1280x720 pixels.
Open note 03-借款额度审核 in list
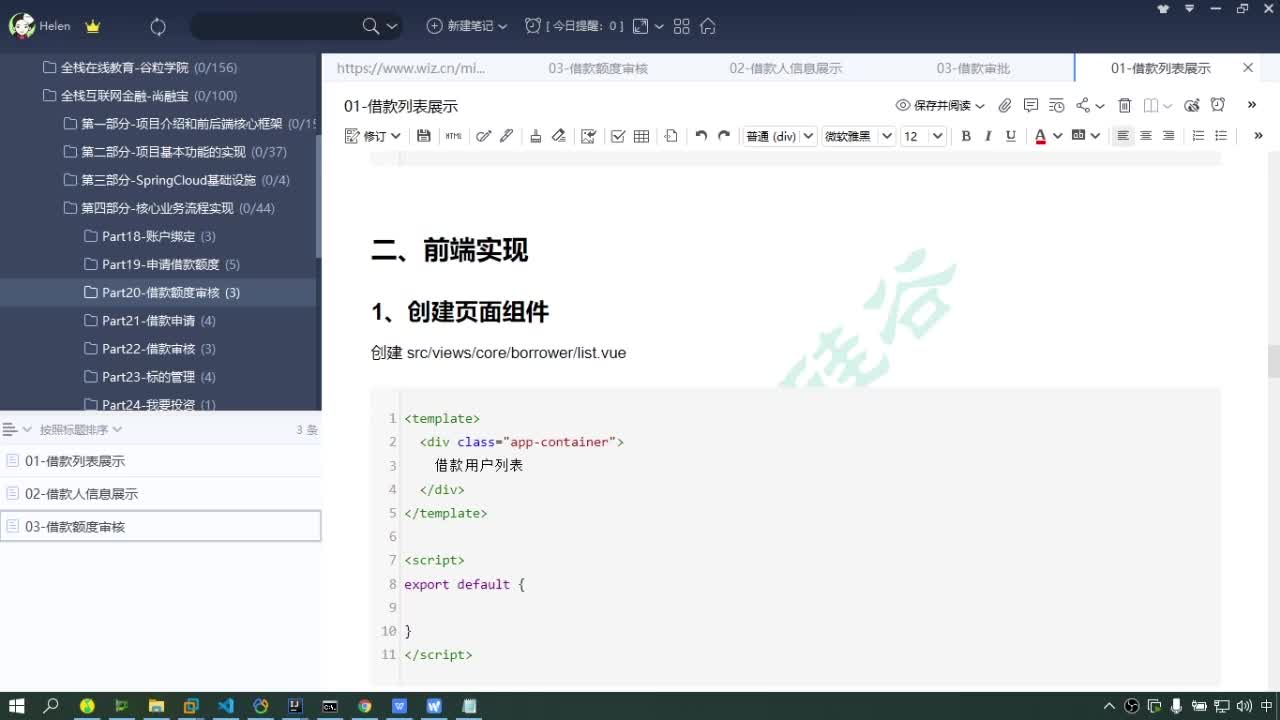161,526
